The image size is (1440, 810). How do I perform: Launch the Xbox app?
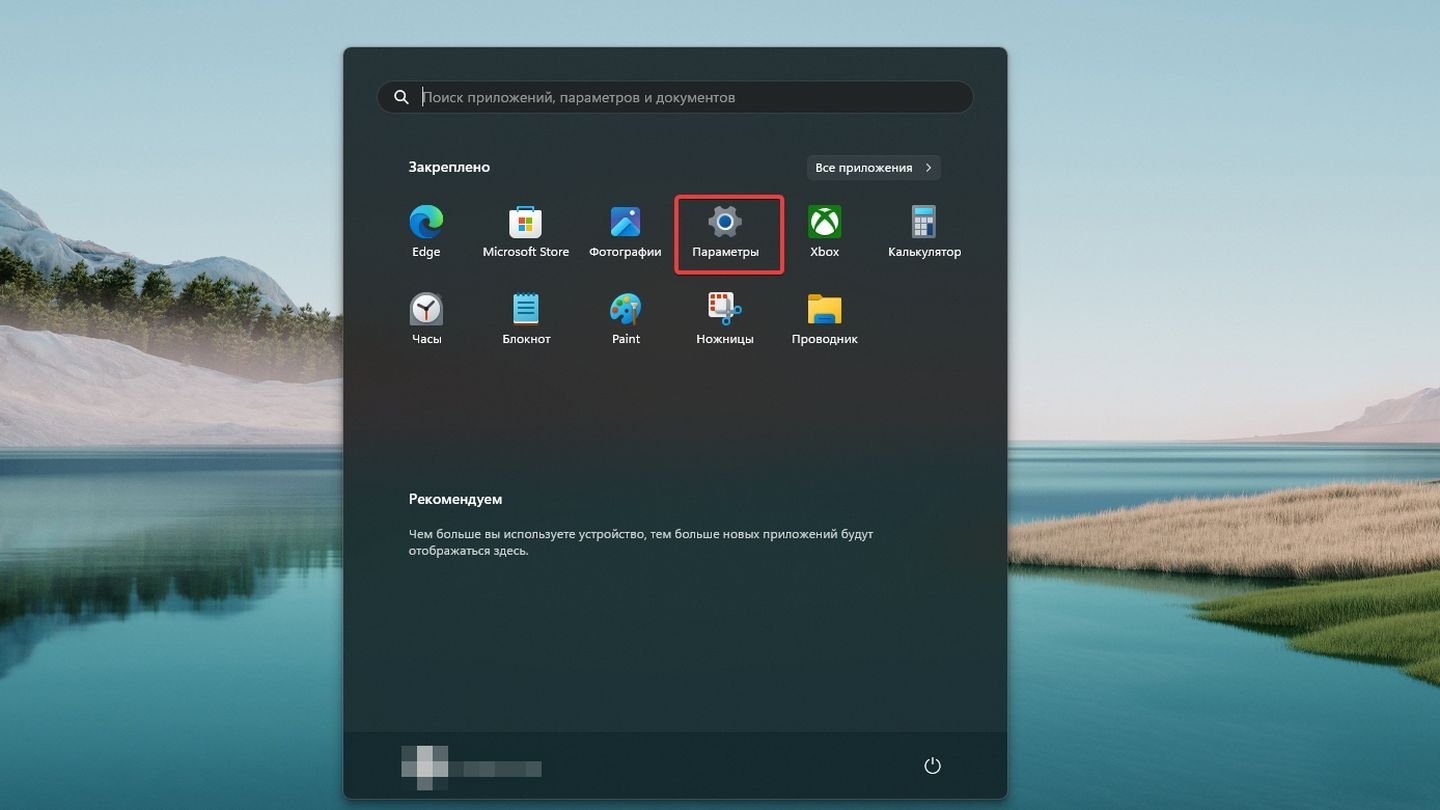click(x=825, y=233)
